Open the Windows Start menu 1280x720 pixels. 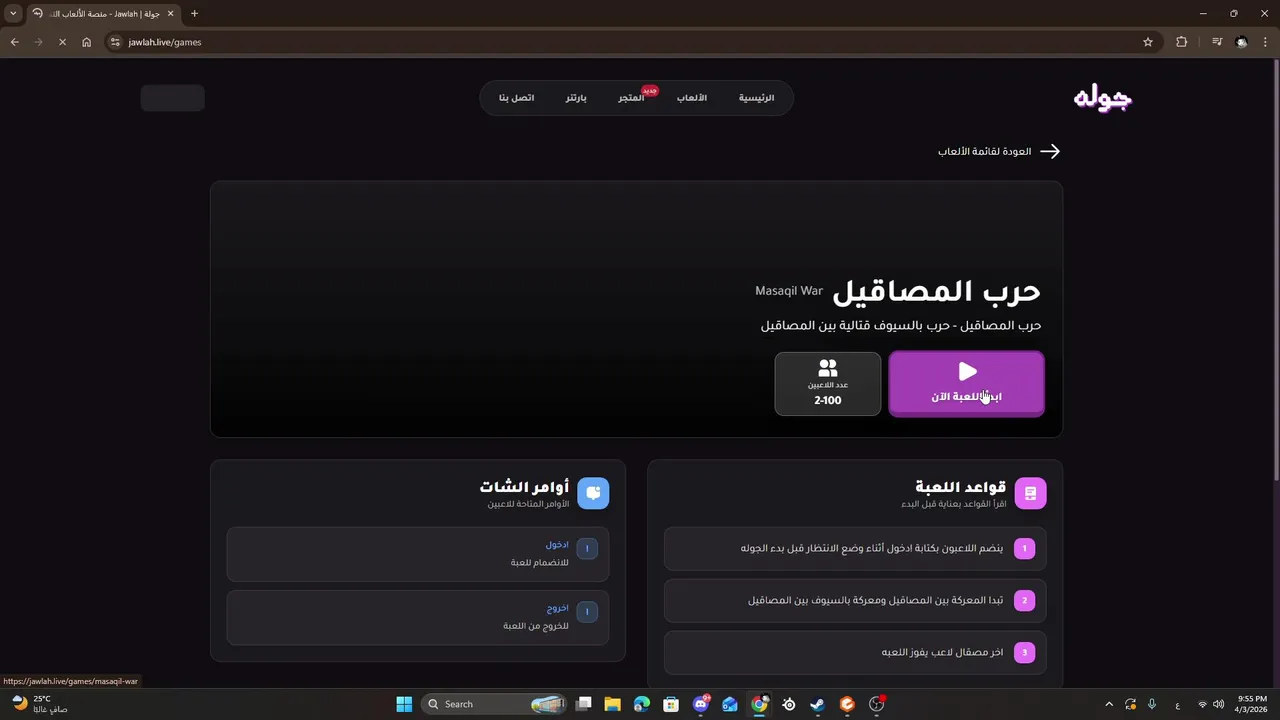click(x=404, y=704)
